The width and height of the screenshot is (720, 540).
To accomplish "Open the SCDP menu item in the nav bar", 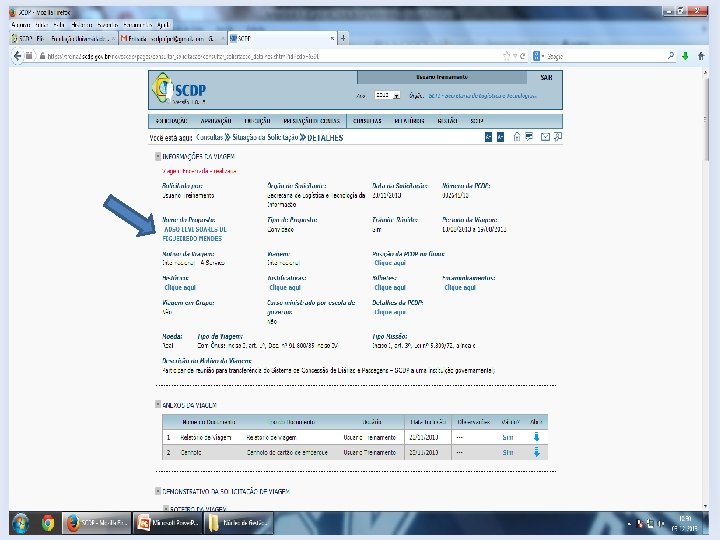I will (477, 121).
